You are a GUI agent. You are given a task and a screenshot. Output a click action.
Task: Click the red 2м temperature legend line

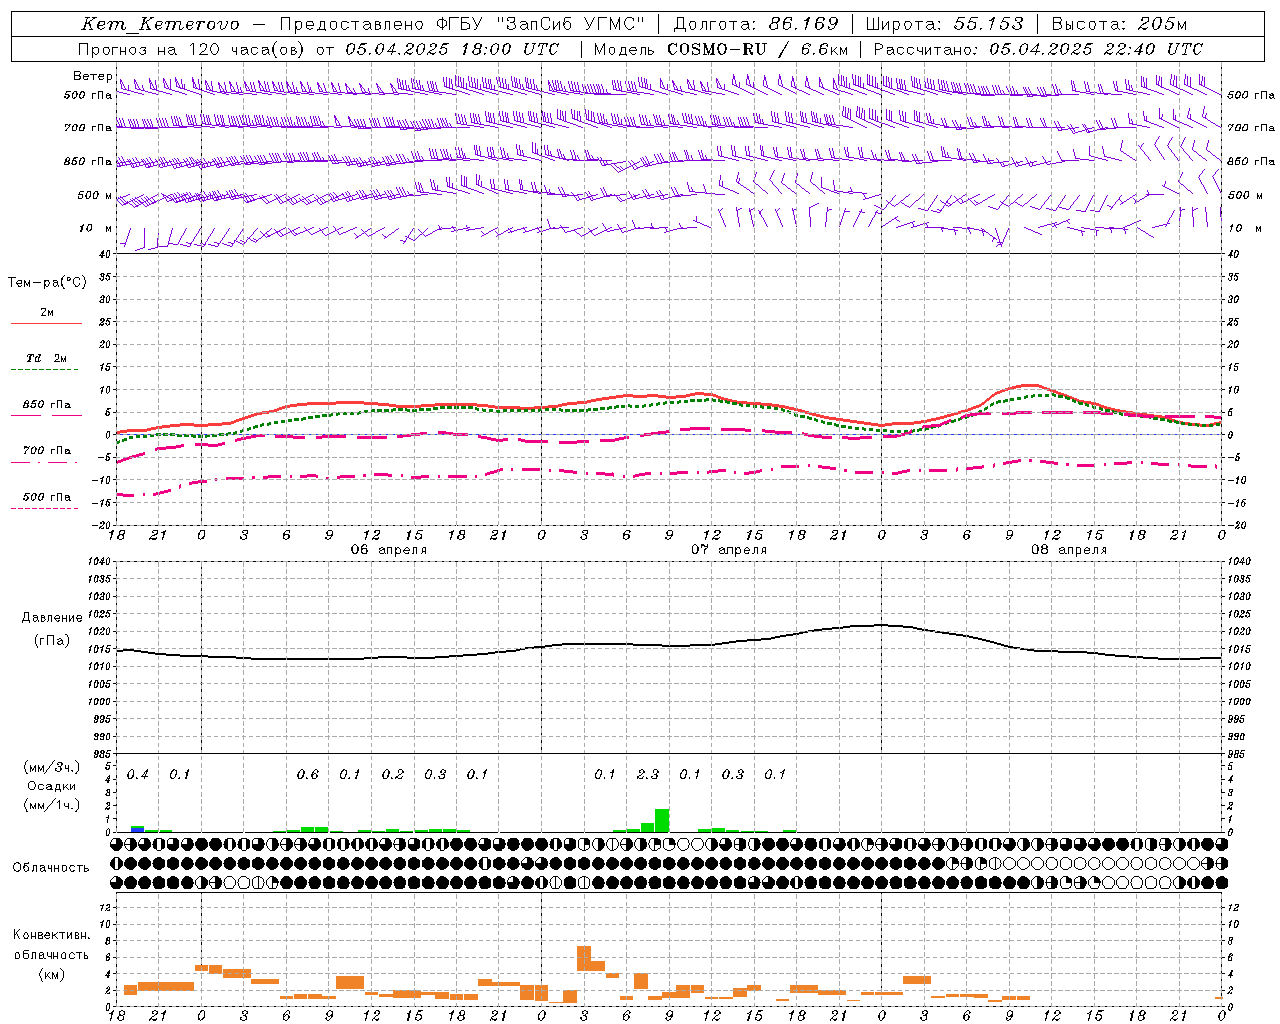click(46, 324)
